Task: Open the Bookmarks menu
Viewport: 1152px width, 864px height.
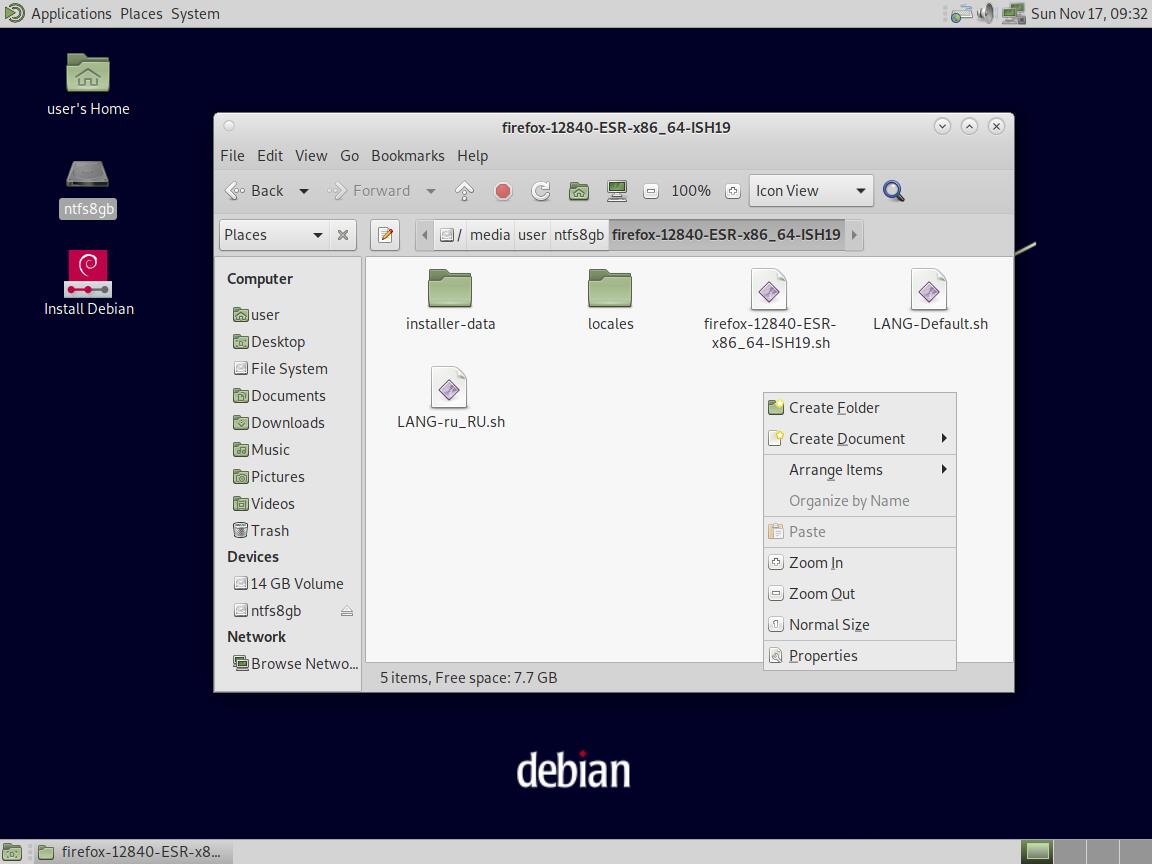Action: tap(408, 156)
